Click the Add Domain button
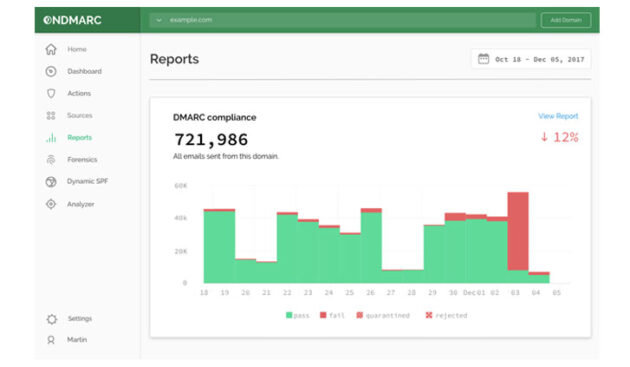The image size is (630, 367). click(x=566, y=20)
